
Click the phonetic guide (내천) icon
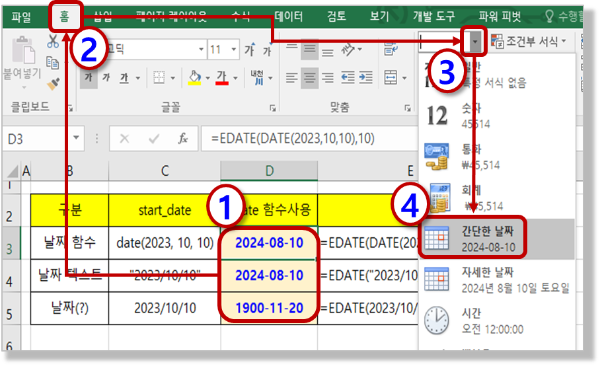pyautogui.click(x=257, y=78)
